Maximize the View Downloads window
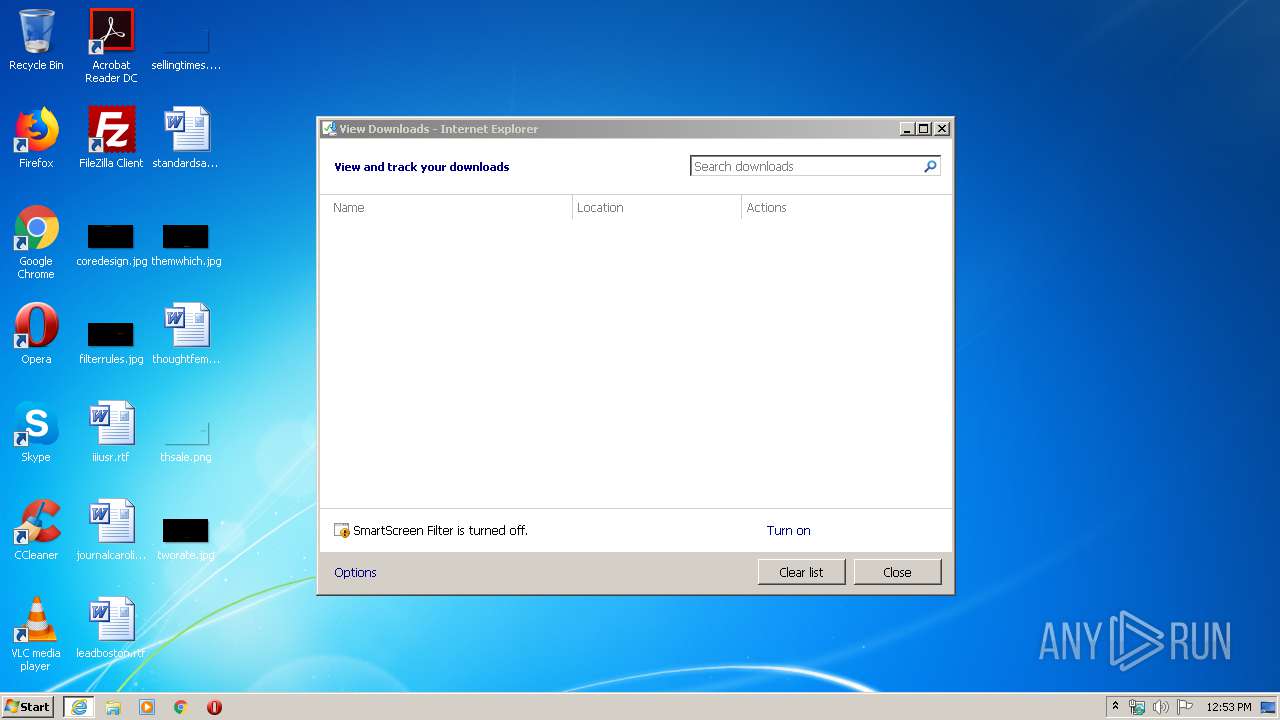 pos(923,128)
